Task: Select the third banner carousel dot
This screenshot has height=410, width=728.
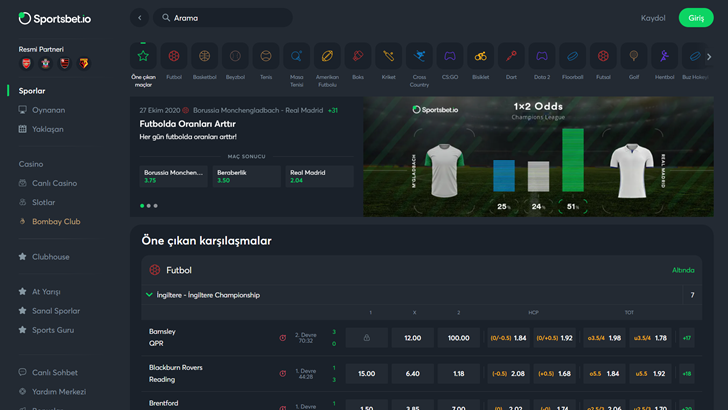Action: pyautogui.click(x=156, y=206)
